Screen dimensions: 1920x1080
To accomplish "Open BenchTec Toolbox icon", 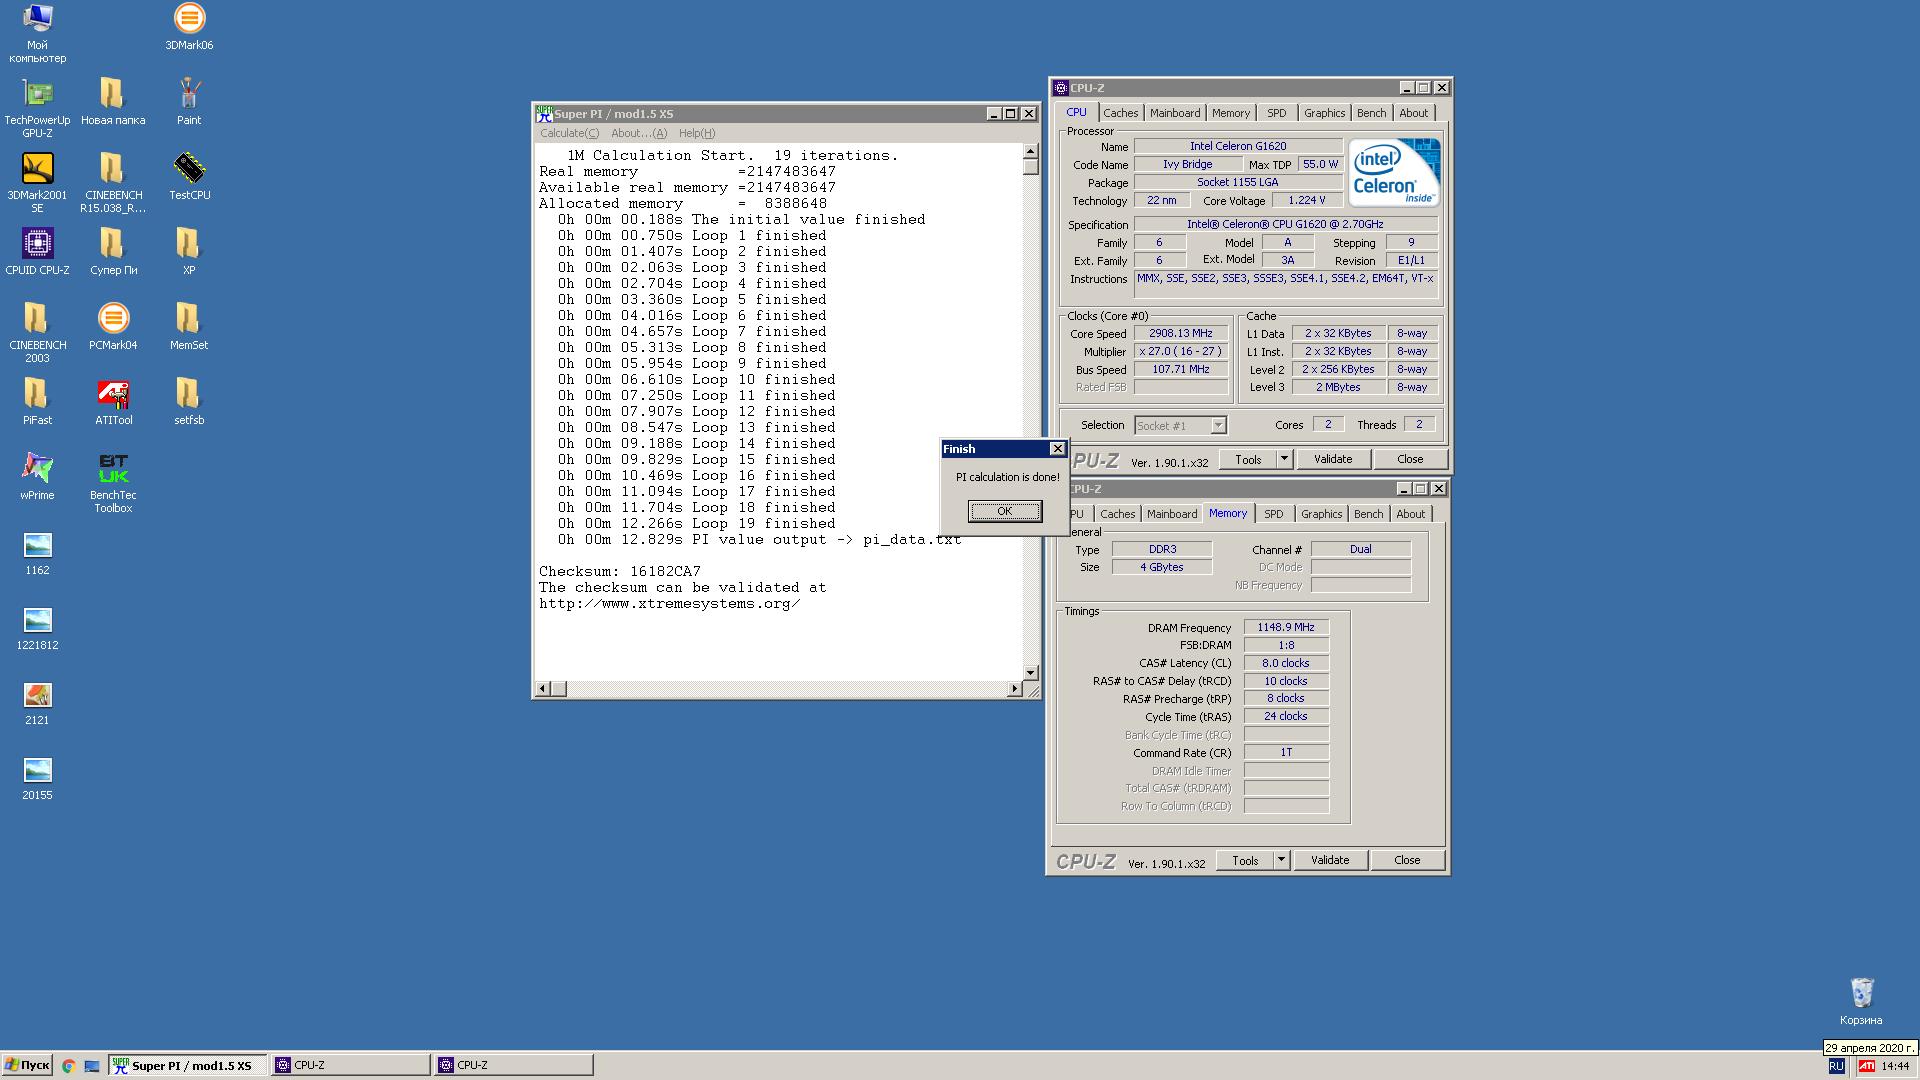I will coord(113,483).
